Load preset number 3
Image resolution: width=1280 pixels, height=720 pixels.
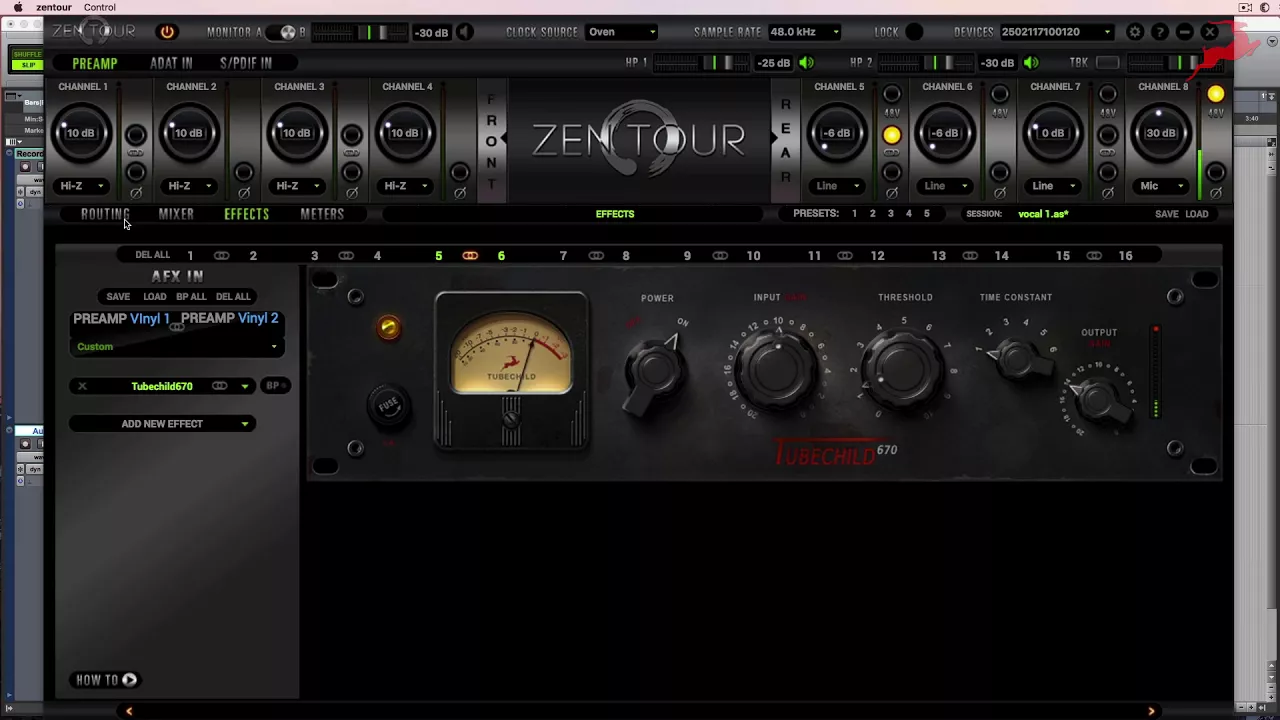coord(890,214)
